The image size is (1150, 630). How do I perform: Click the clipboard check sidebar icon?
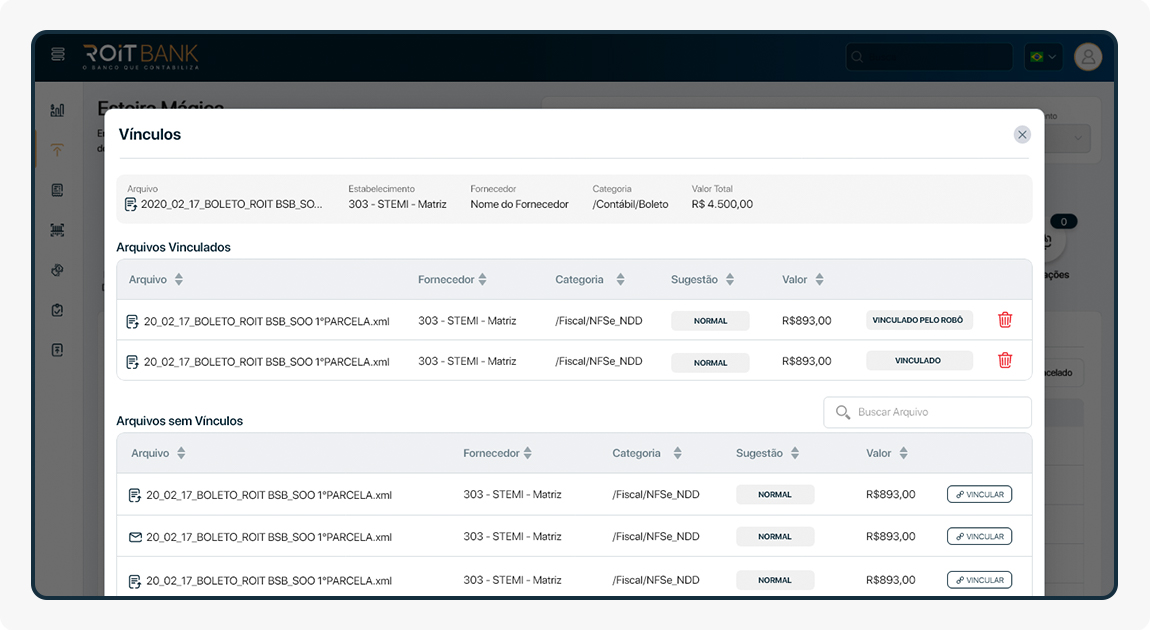tap(57, 310)
